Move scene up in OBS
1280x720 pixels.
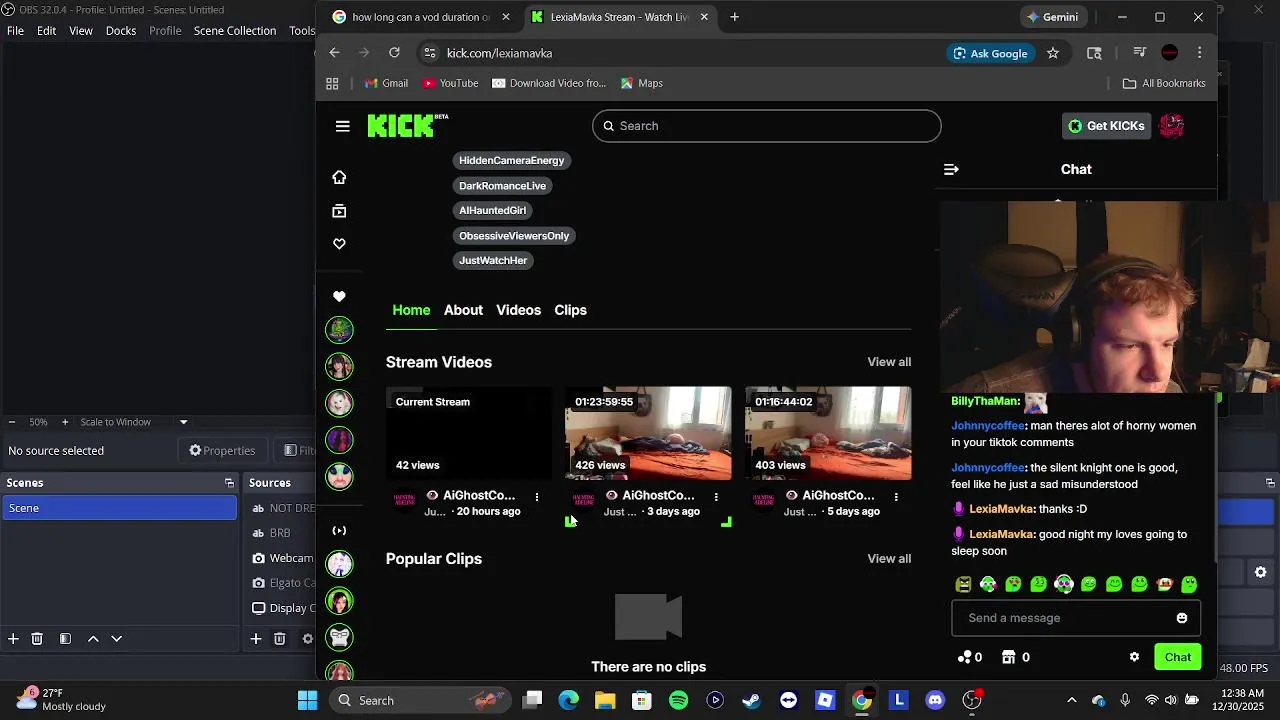(93, 639)
